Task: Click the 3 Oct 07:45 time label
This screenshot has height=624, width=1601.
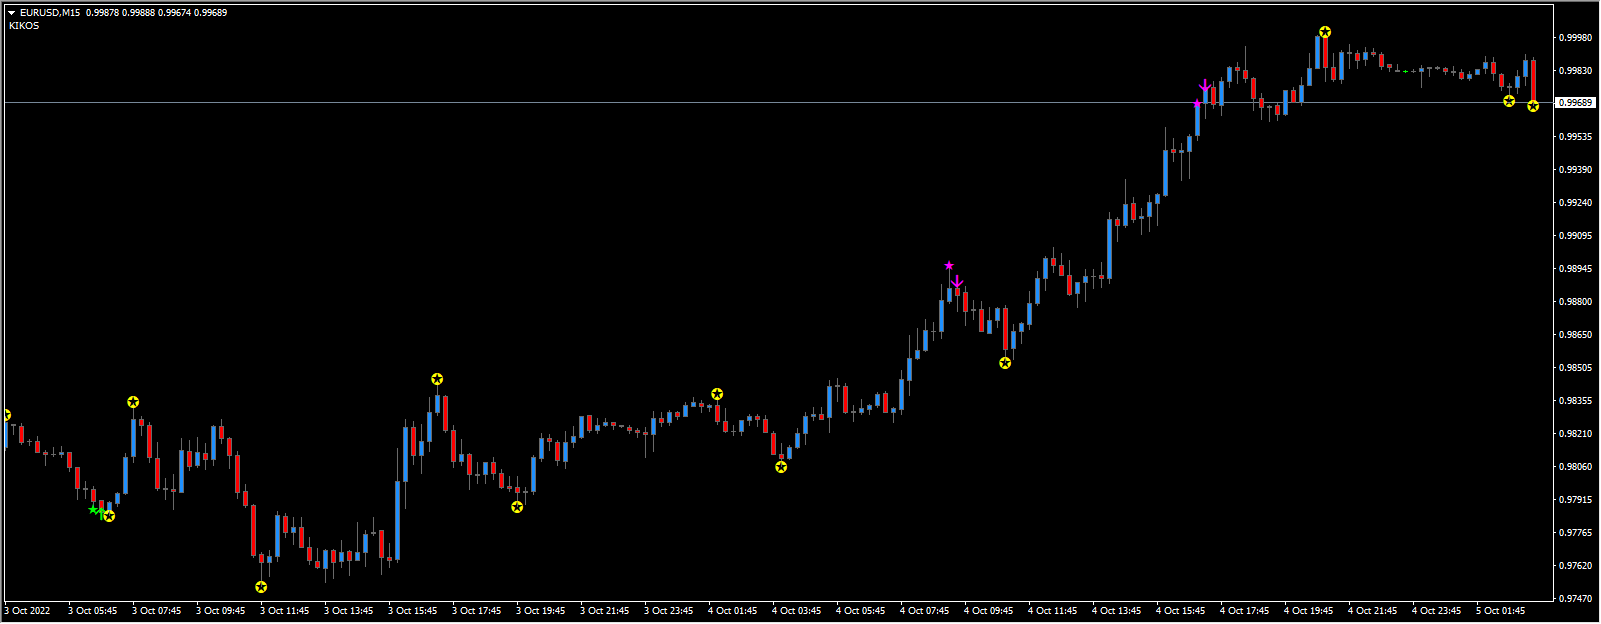Action: (x=156, y=611)
